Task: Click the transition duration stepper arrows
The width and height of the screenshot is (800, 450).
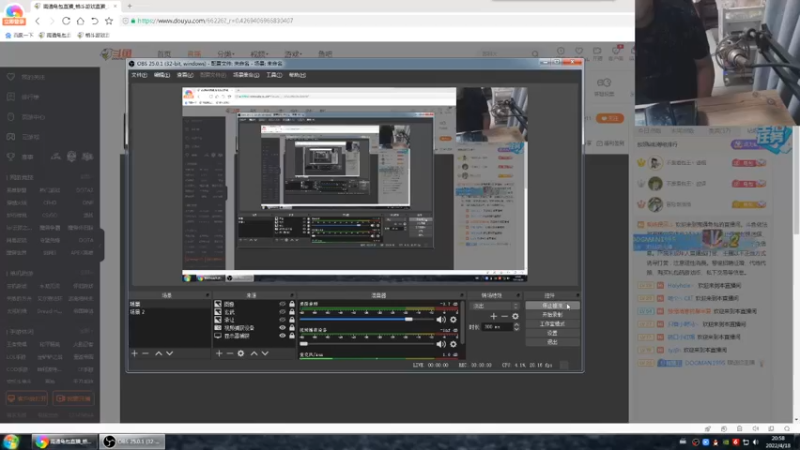Action: pos(516,327)
